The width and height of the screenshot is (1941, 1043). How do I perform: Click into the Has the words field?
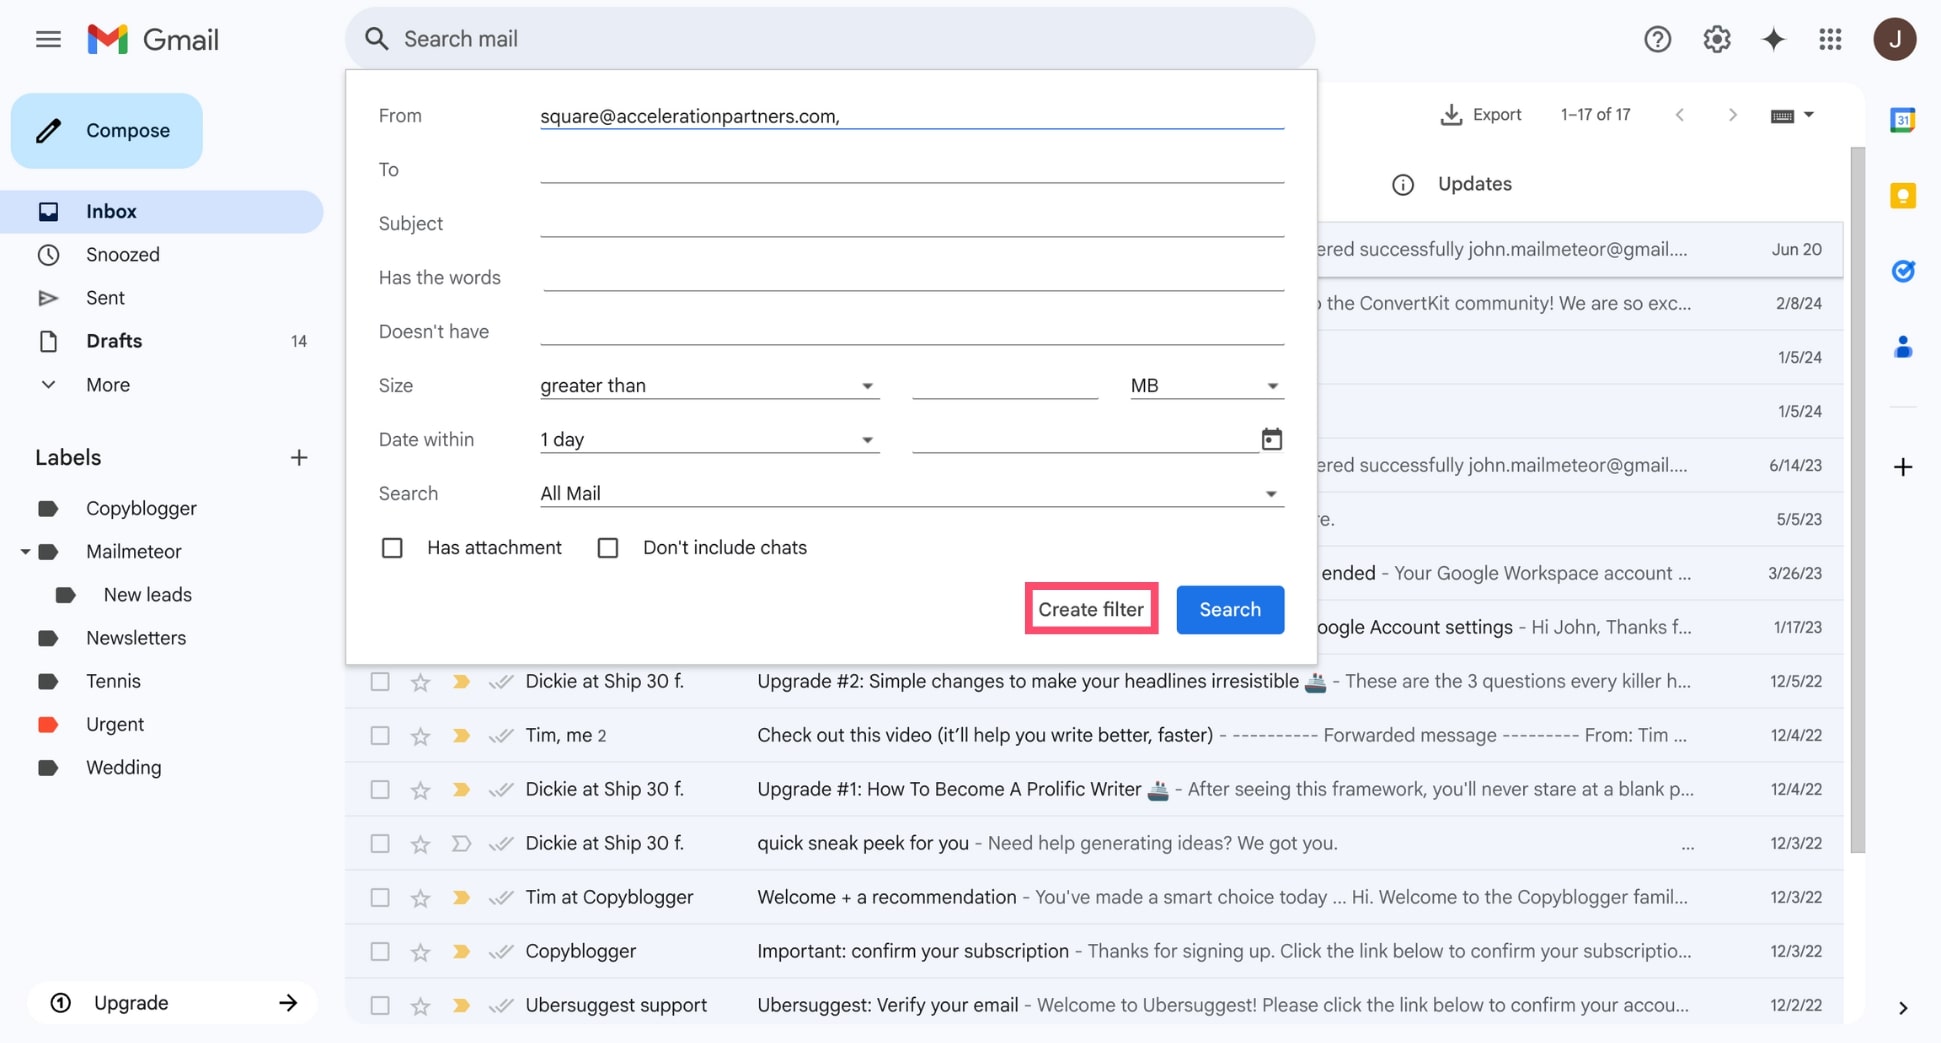(911, 278)
